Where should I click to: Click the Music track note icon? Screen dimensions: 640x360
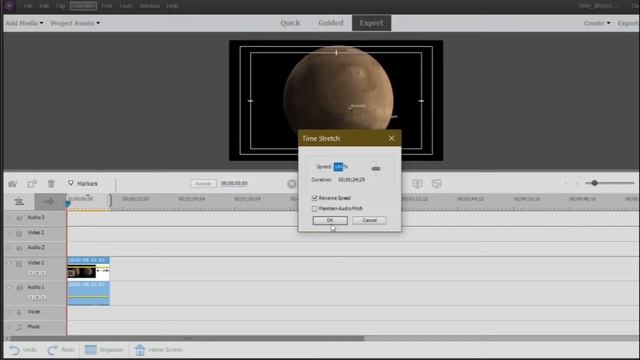click(x=19, y=327)
